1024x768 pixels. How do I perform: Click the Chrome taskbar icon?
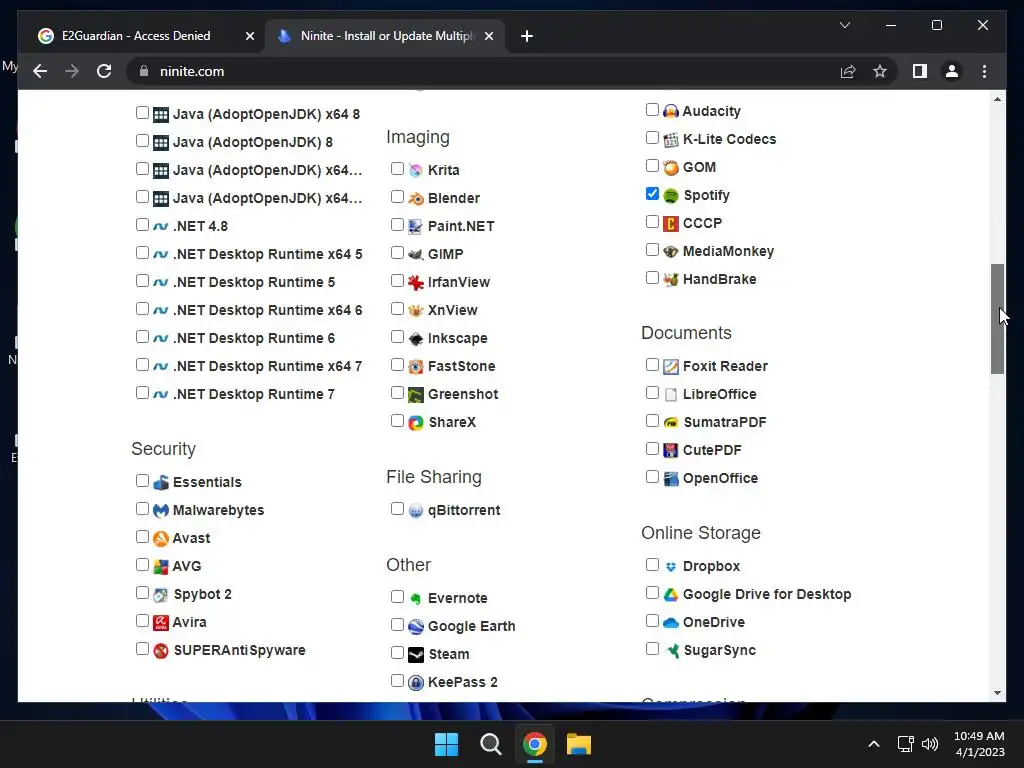[534, 744]
